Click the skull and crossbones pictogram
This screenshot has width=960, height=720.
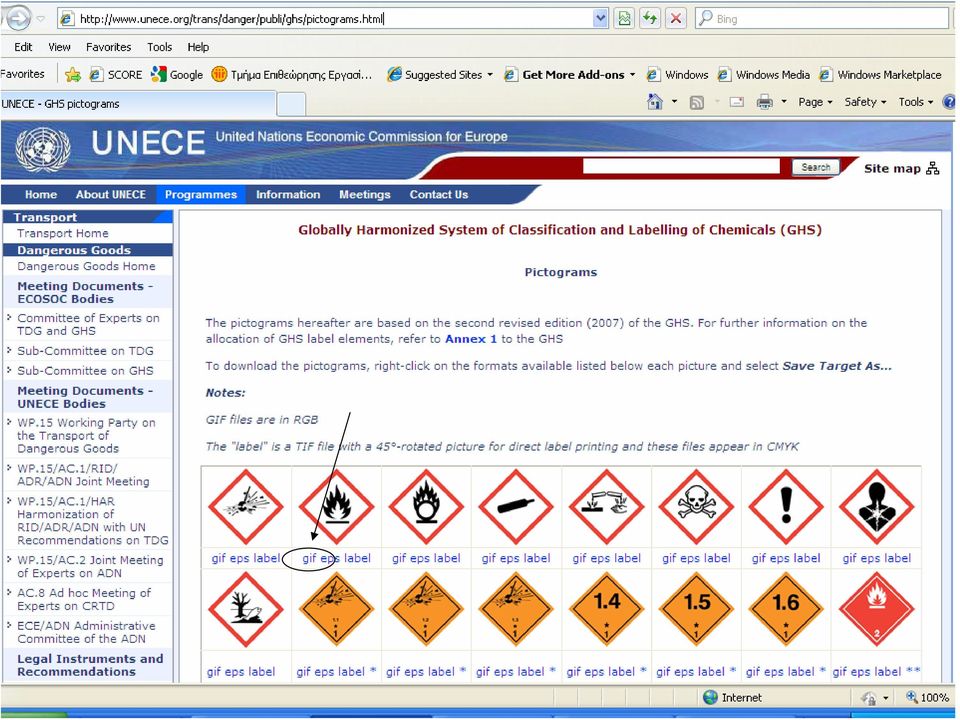696,506
